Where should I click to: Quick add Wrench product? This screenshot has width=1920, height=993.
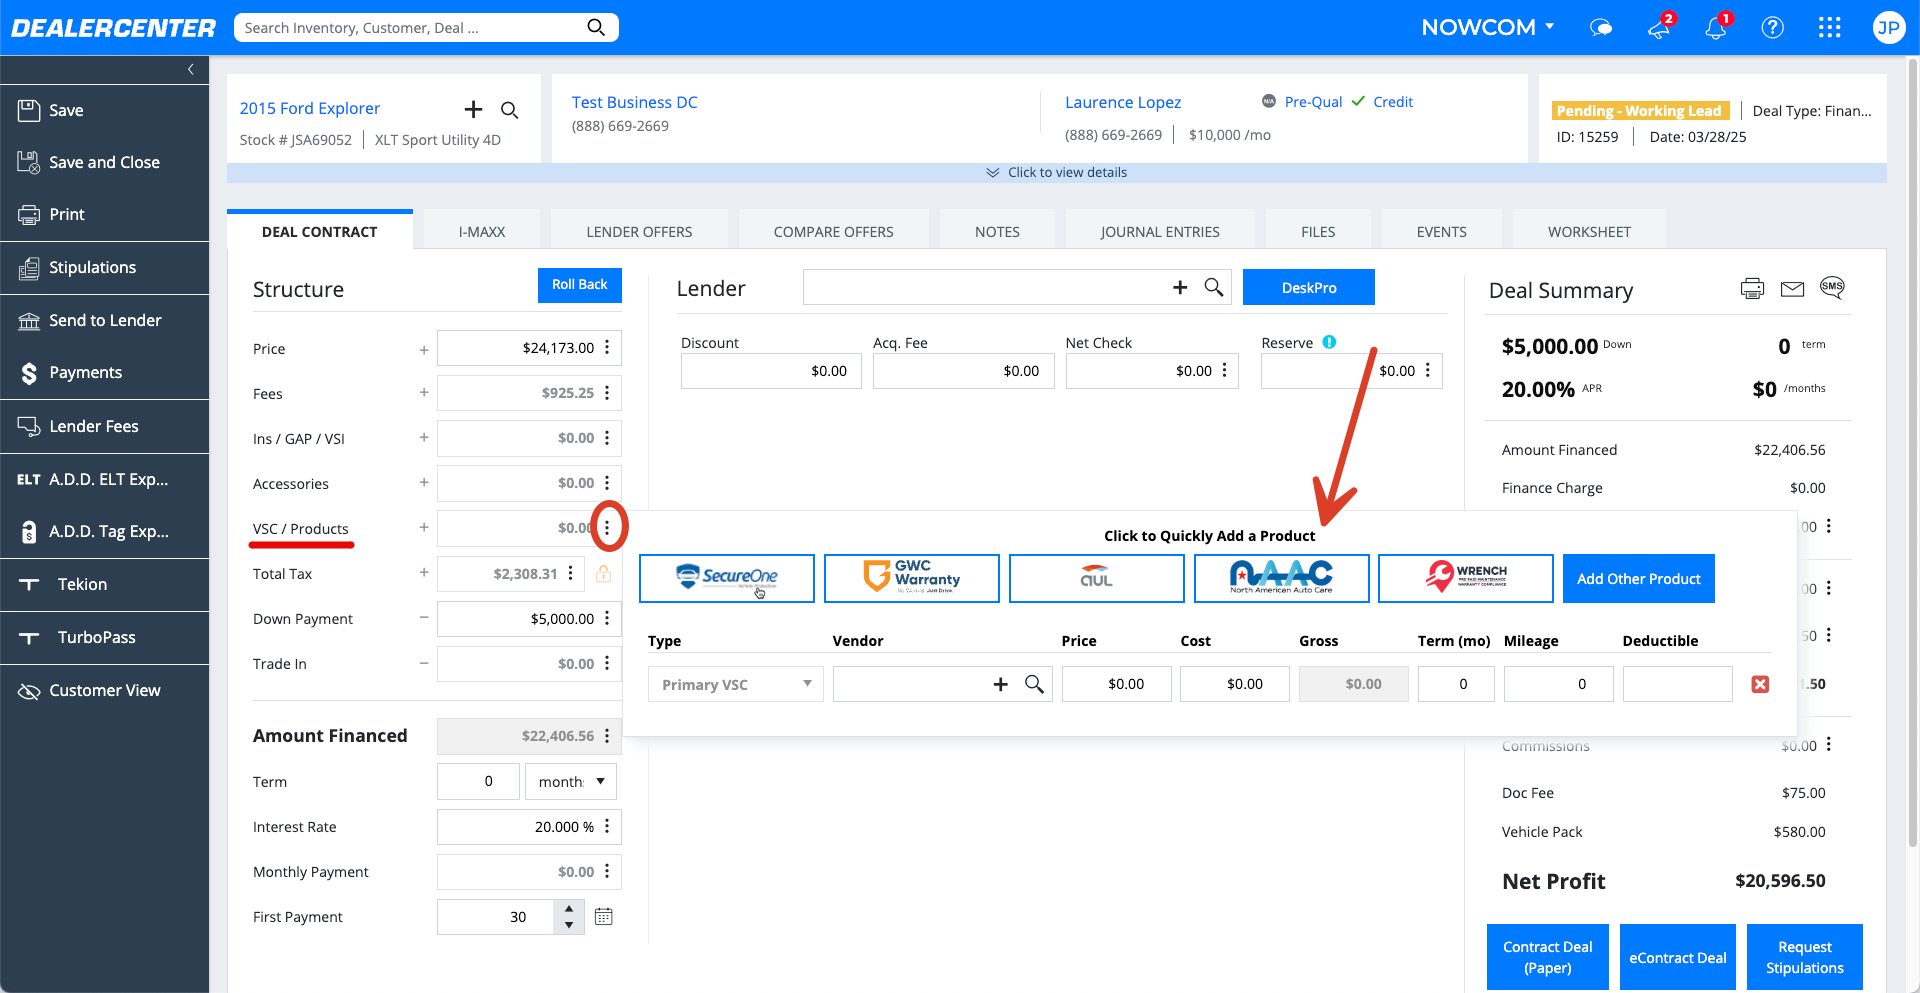[x=1466, y=579]
